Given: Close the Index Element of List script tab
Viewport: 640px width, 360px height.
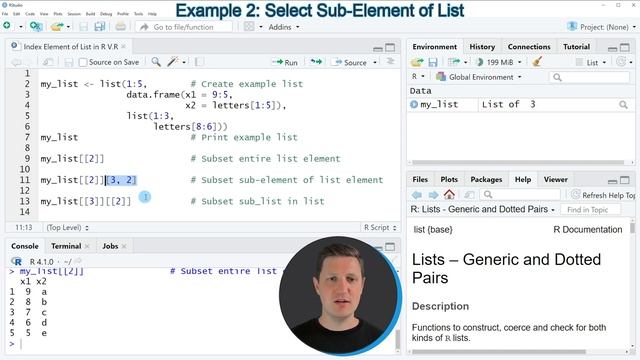Looking at the screenshot, I should click(124, 47).
